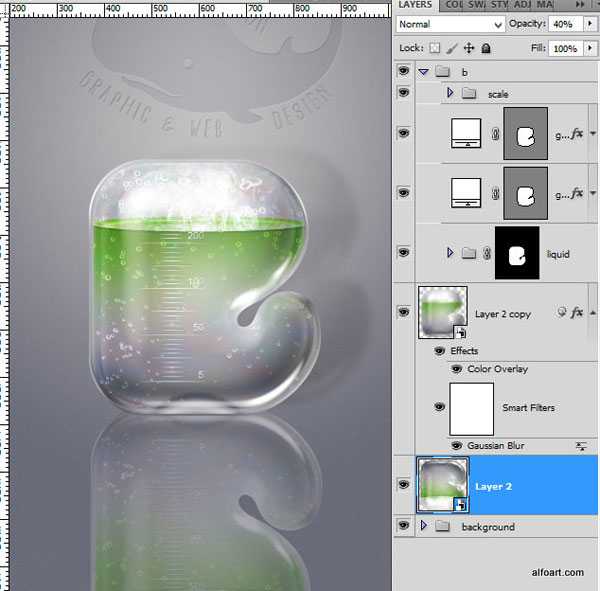Screen dimensions: 600x591
Task: Expand effects arrow on first gradient layer
Action: pyautogui.click(x=593, y=134)
